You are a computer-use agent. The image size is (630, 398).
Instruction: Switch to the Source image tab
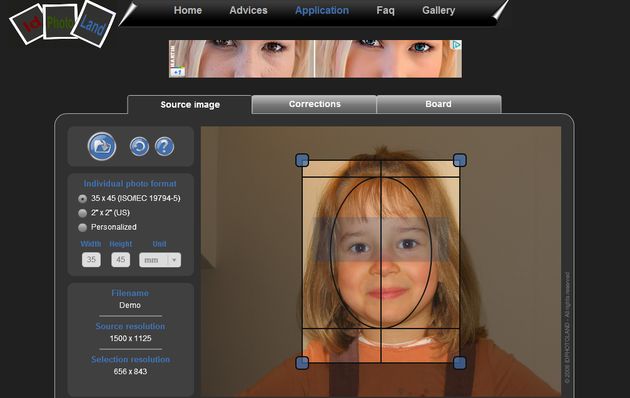tap(190, 105)
